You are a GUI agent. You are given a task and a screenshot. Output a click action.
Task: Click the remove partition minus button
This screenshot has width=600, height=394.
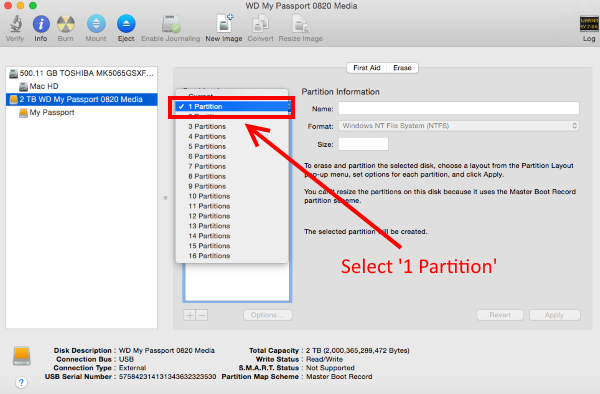(202, 315)
